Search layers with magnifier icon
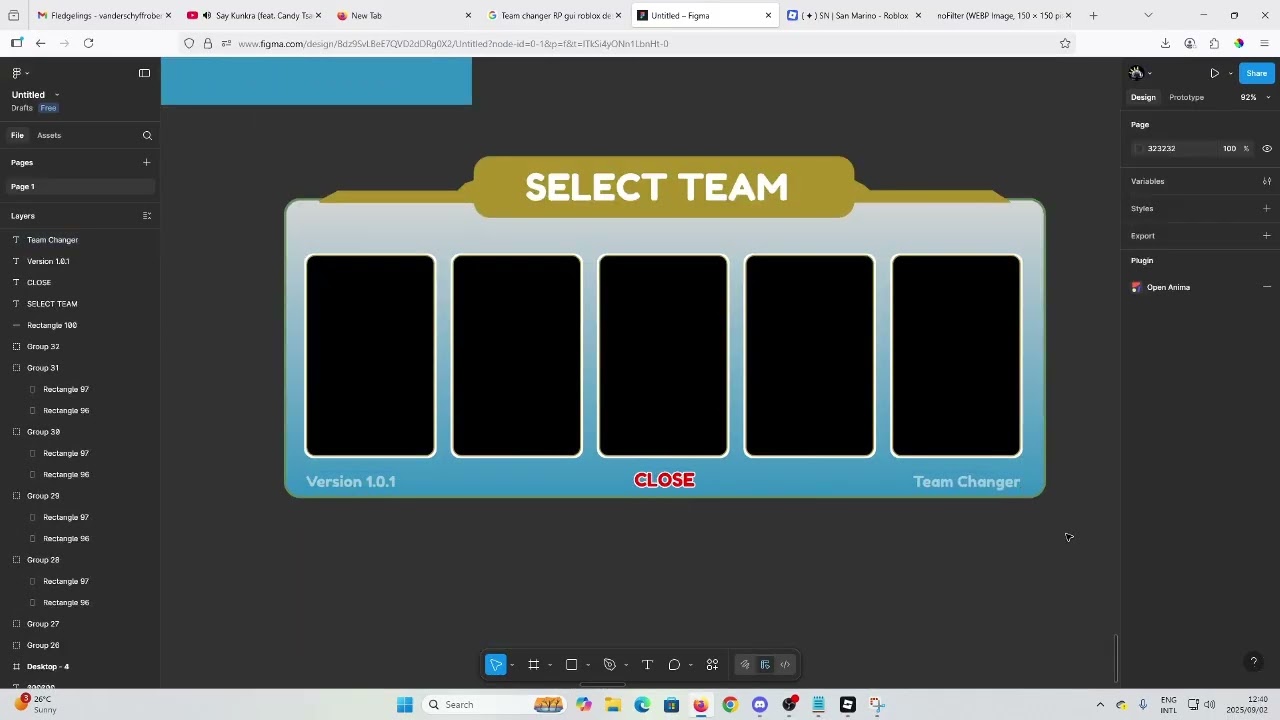The width and height of the screenshot is (1280, 720). [x=147, y=136]
